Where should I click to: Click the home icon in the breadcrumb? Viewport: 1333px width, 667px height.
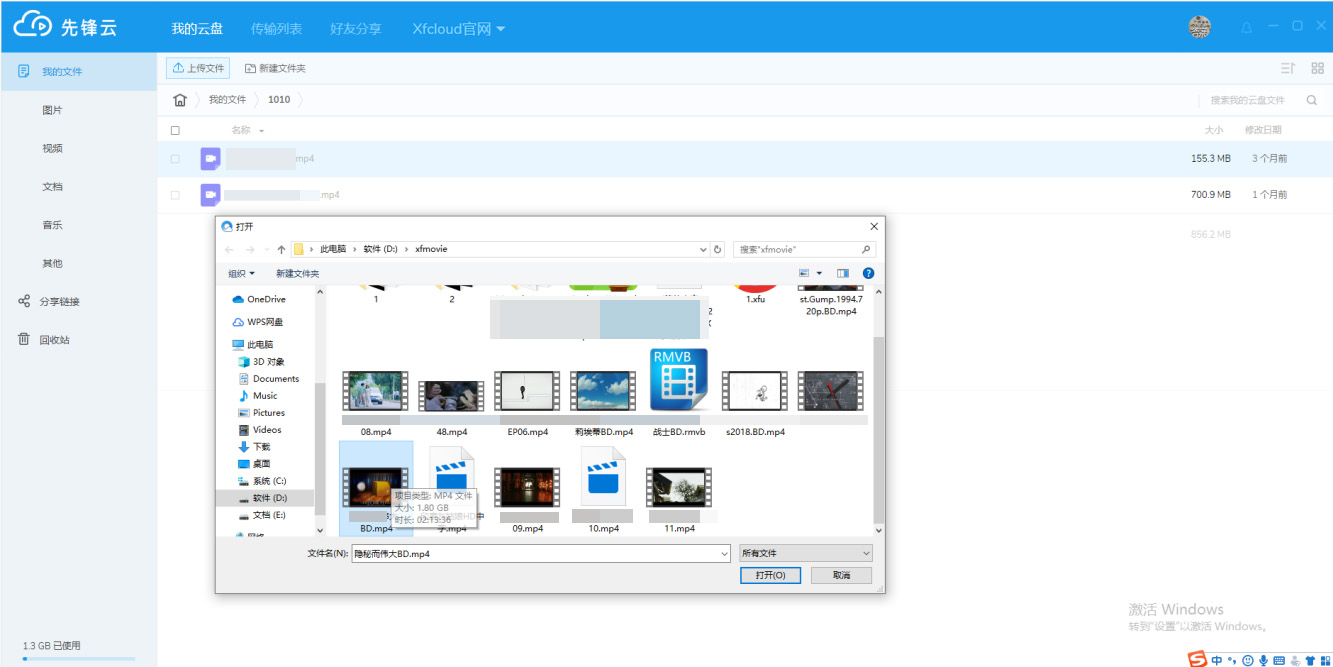tap(180, 100)
